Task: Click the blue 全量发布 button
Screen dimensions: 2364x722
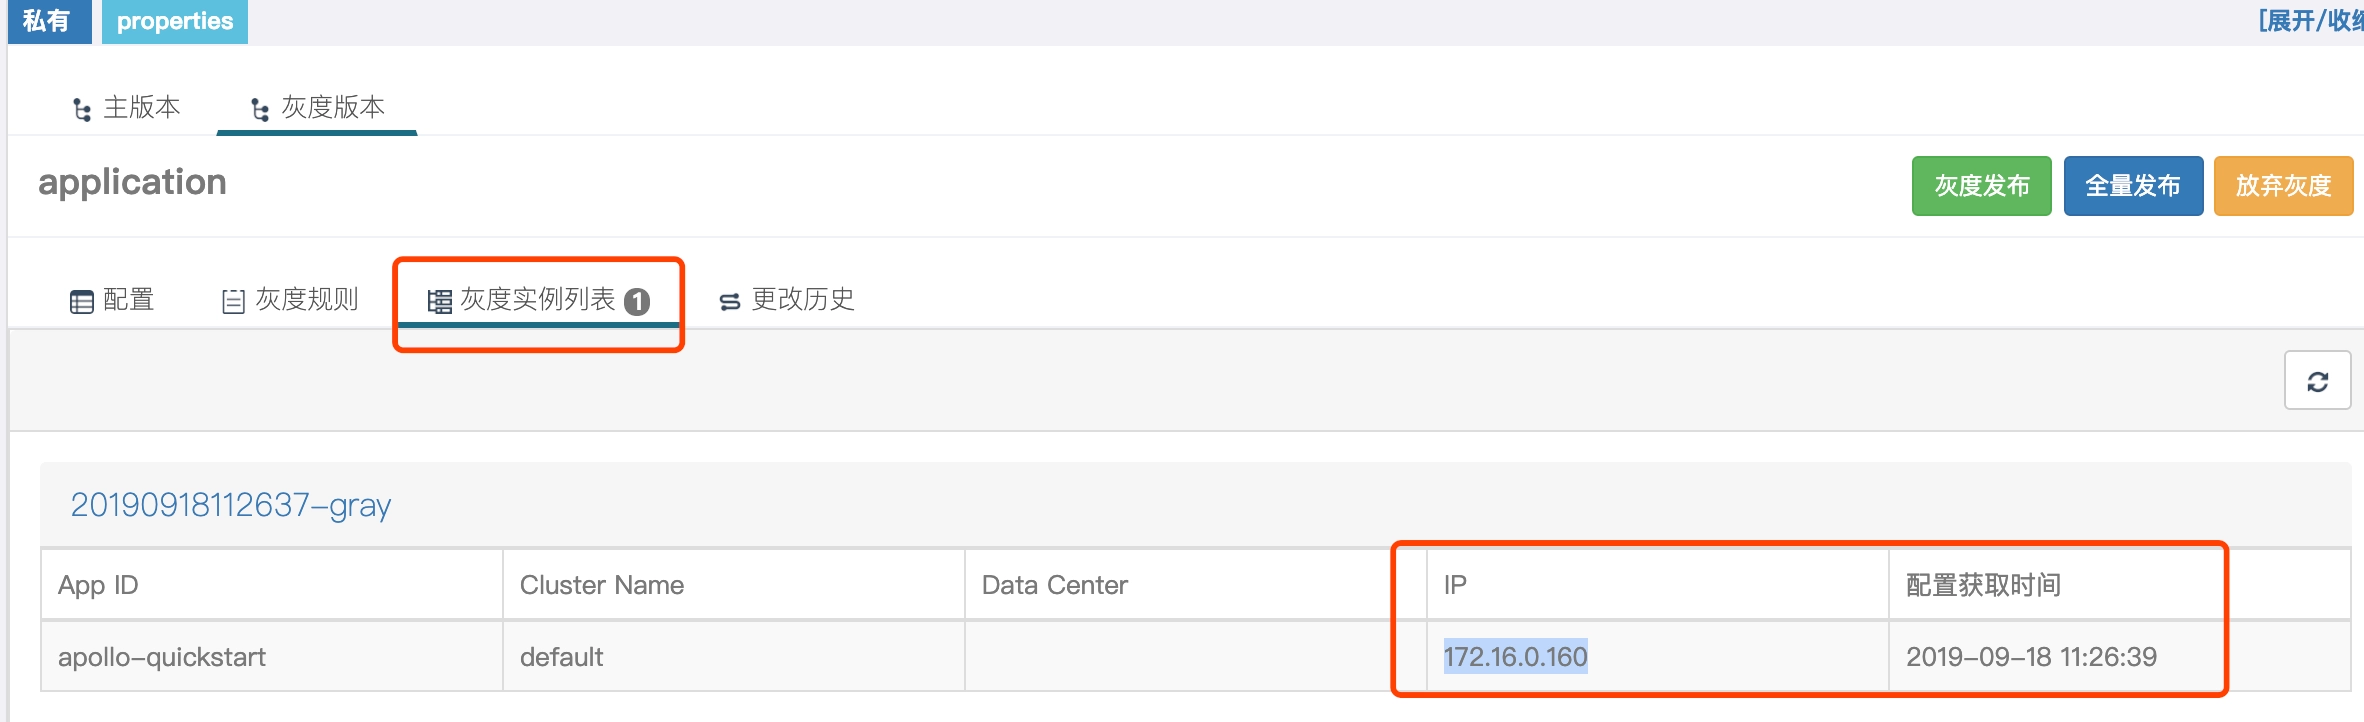Action: (x=2133, y=186)
